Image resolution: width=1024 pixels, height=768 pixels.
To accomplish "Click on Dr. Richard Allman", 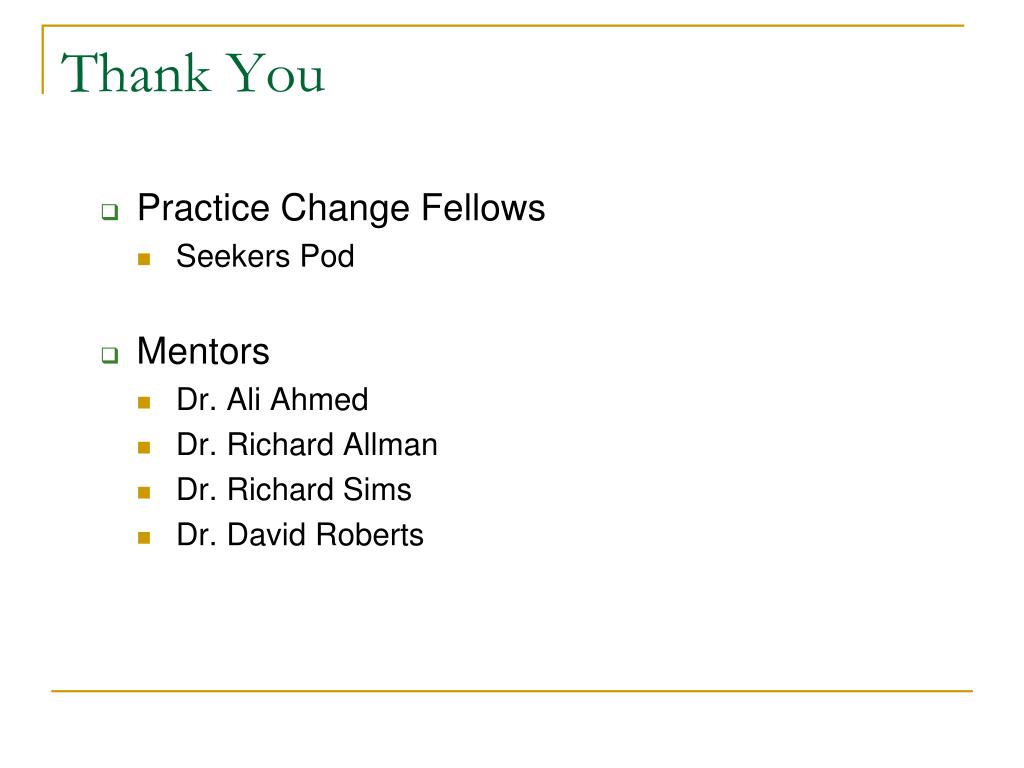I will [x=307, y=445].
